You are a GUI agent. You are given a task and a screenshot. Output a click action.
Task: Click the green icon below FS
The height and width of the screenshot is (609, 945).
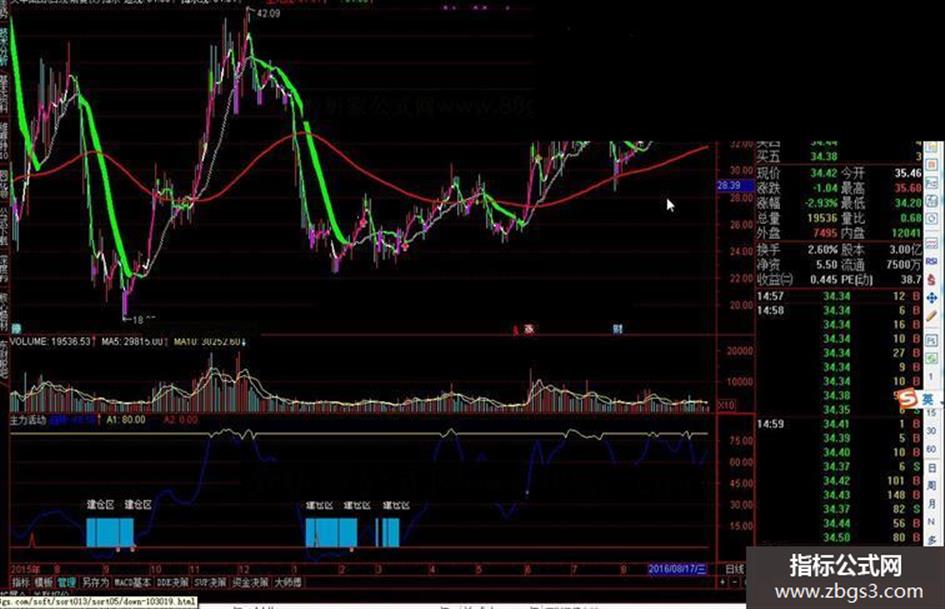932,359
